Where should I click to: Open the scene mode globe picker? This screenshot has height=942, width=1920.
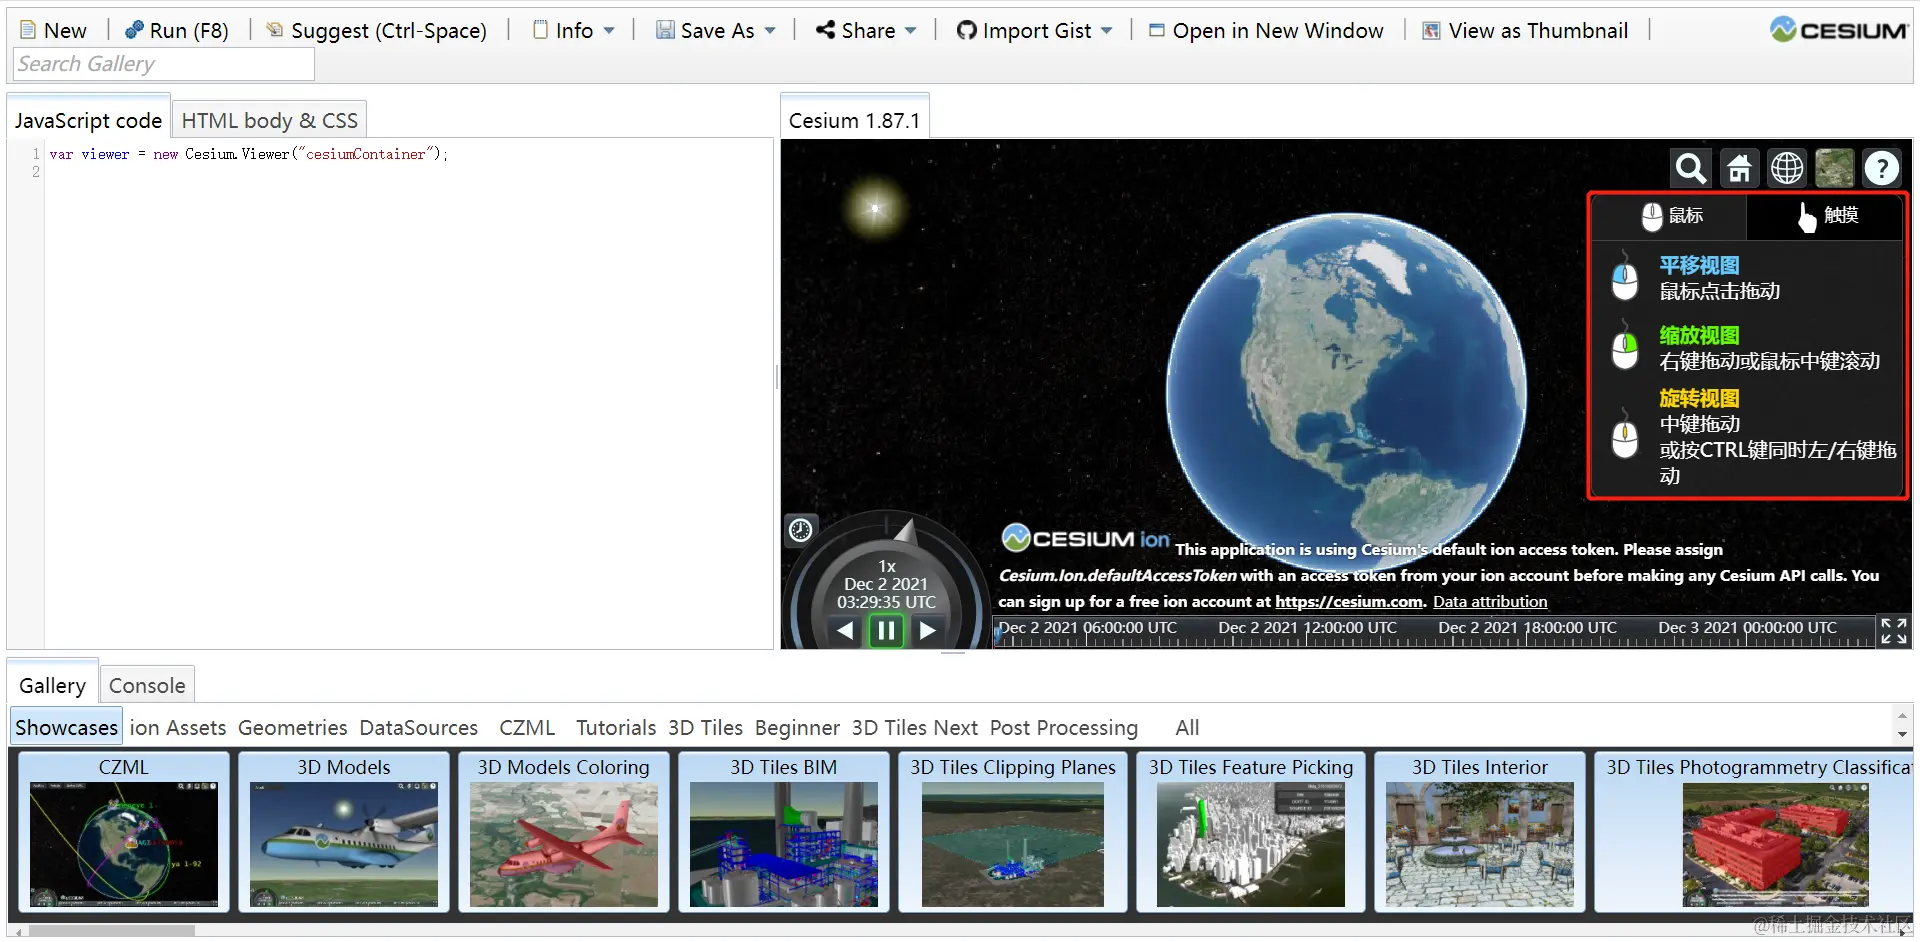(1787, 168)
